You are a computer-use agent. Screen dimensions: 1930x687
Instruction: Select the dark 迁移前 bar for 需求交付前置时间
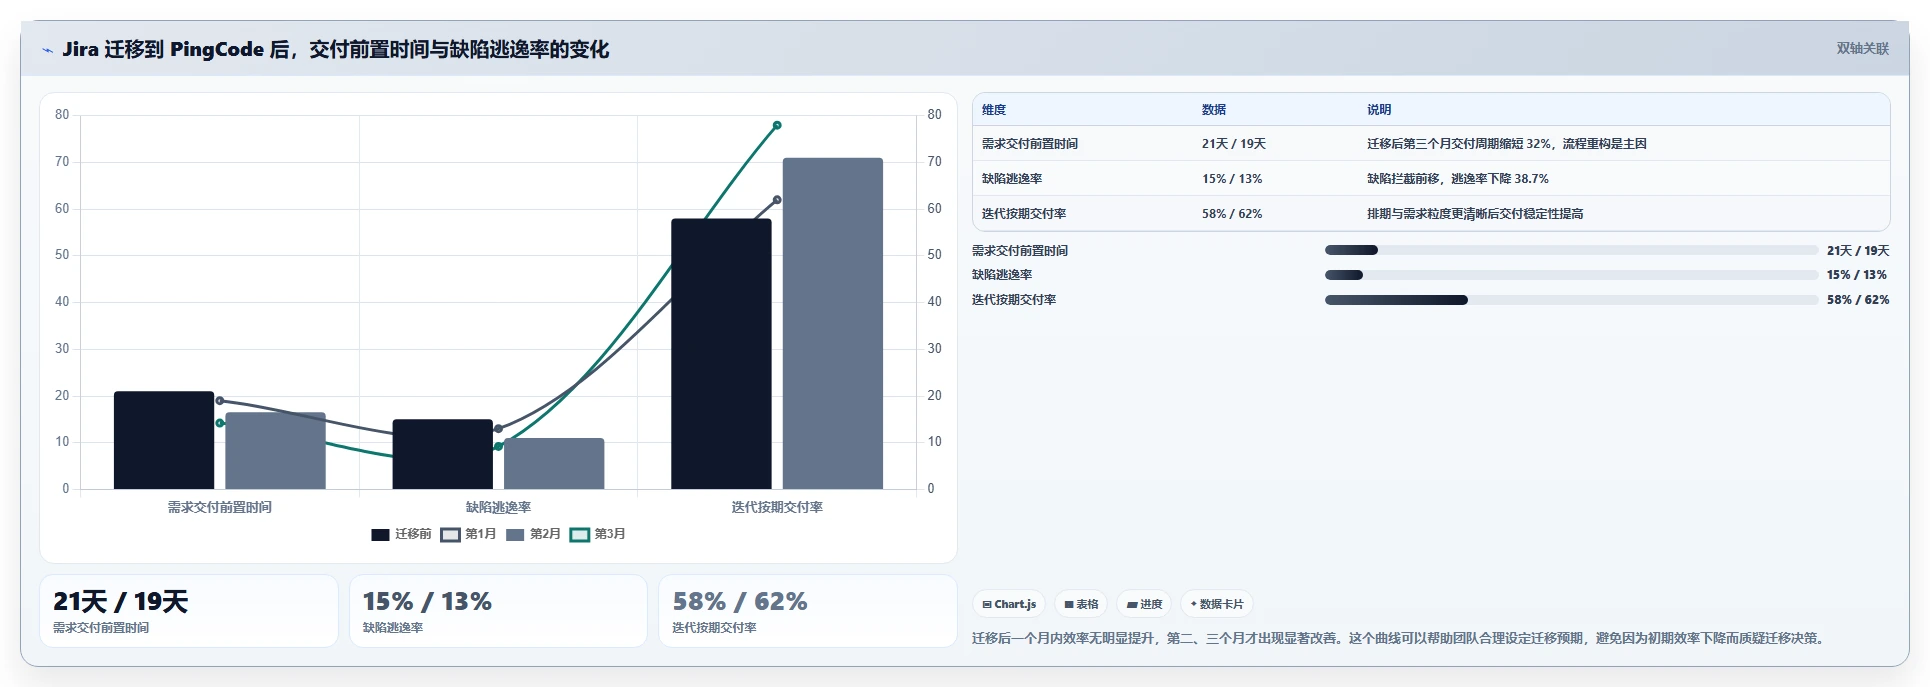click(x=164, y=440)
